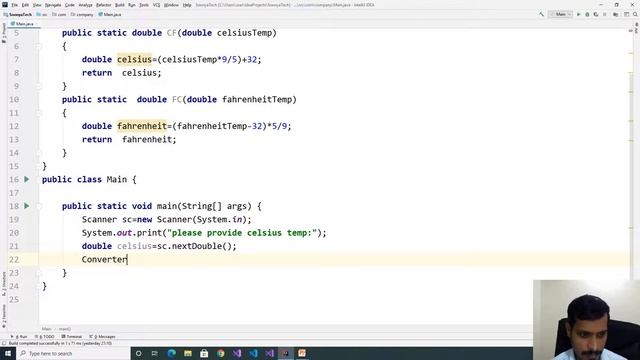The width and height of the screenshot is (640, 360).
Task: Place cursor after Converter on line 22
Action: tap(128, 260)
